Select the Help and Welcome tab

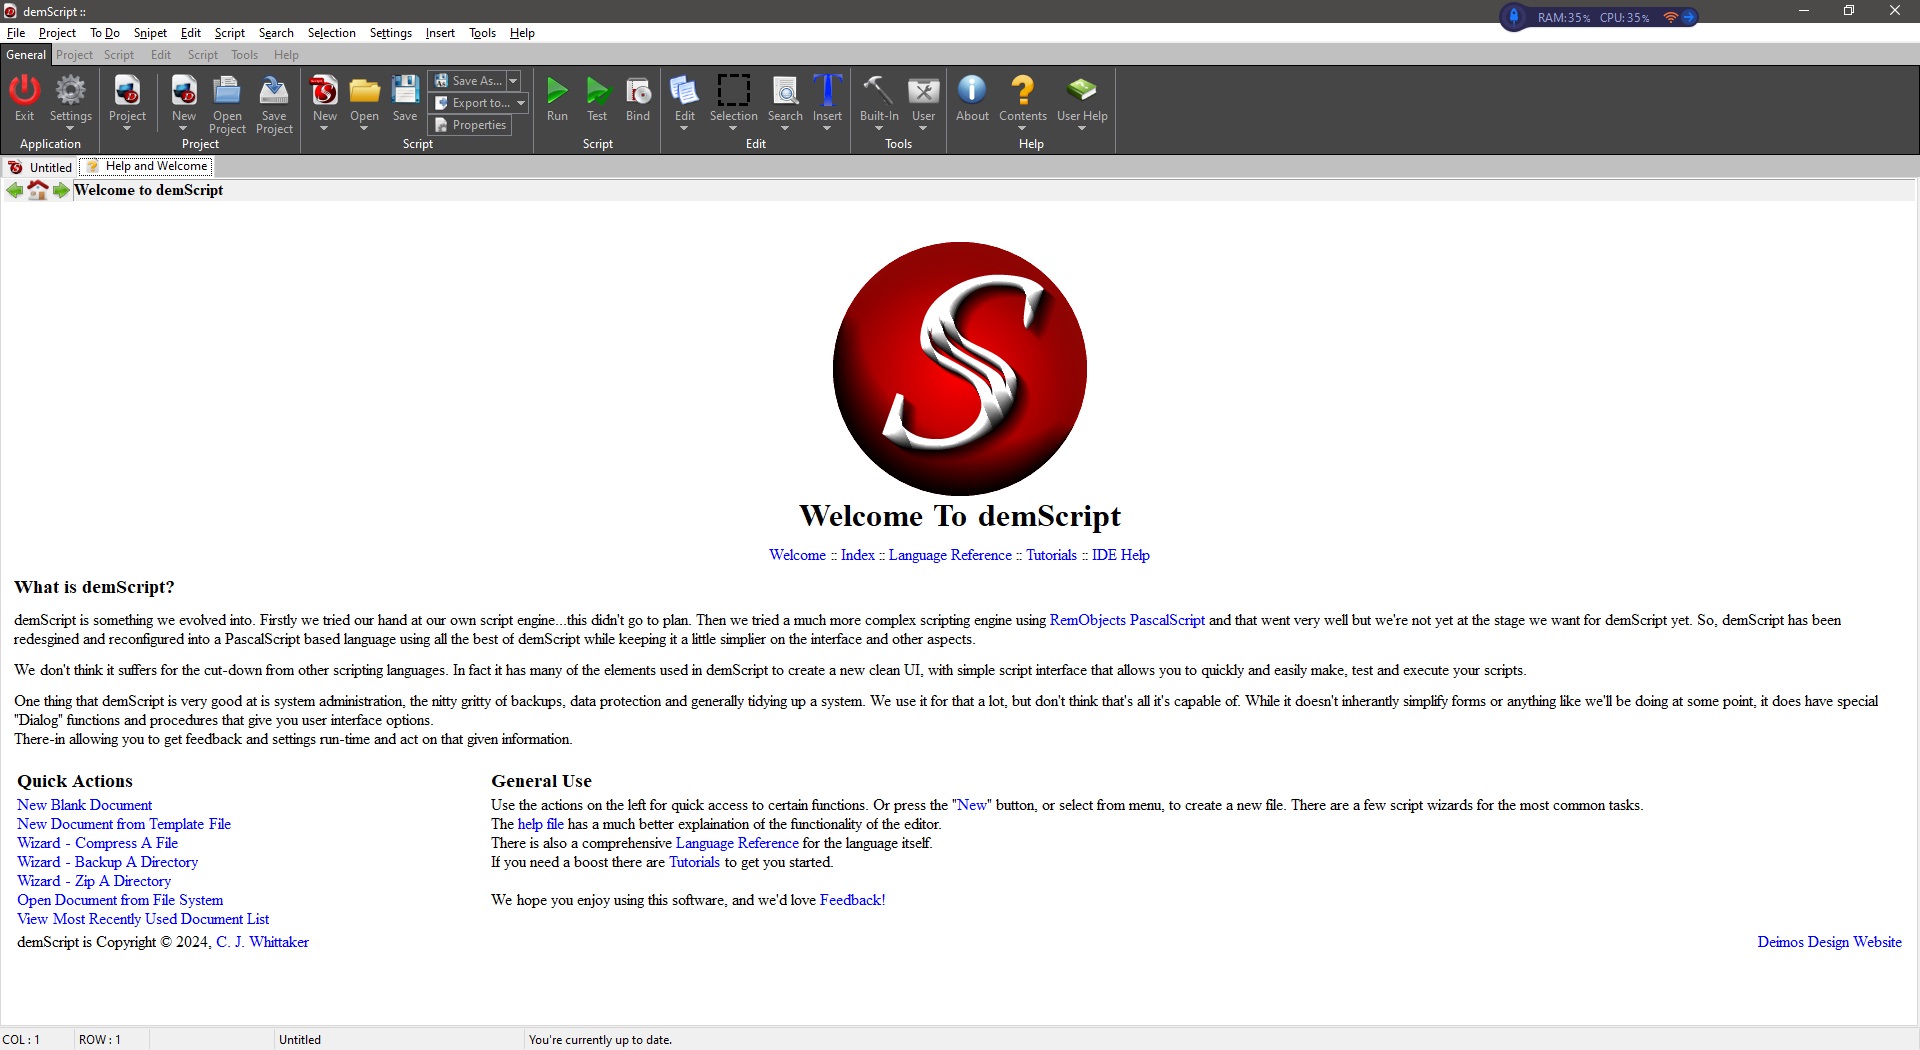148,166
